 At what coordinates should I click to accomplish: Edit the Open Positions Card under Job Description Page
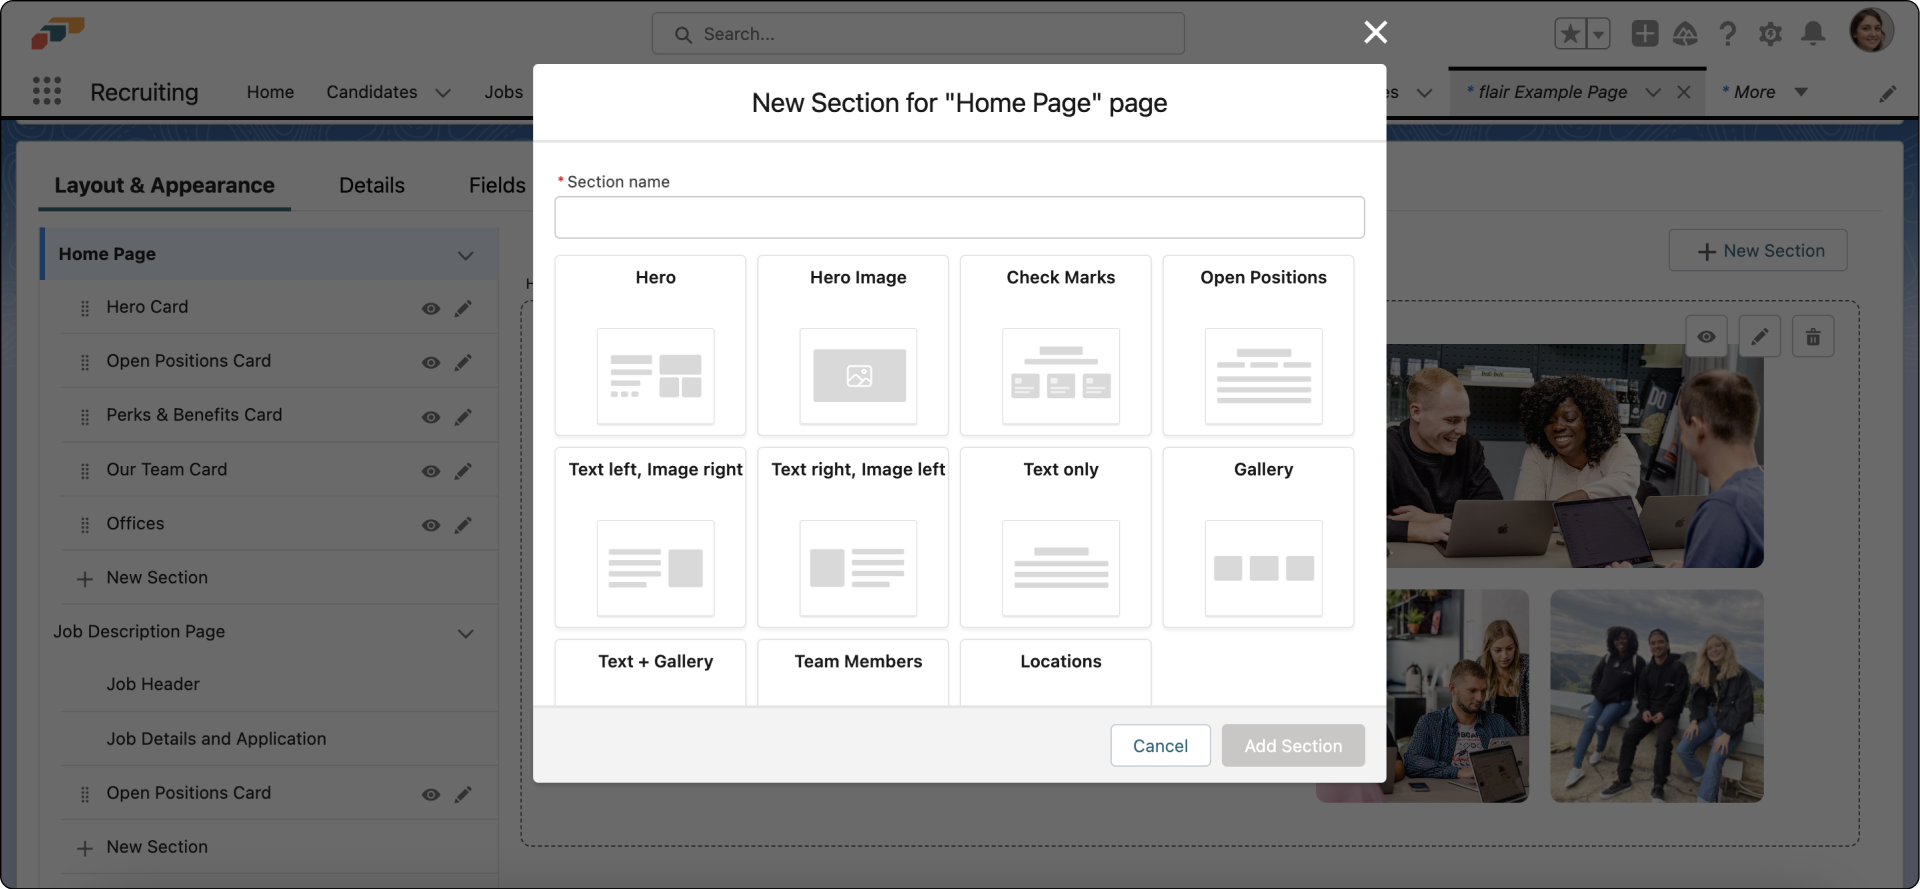pos(463,794)
